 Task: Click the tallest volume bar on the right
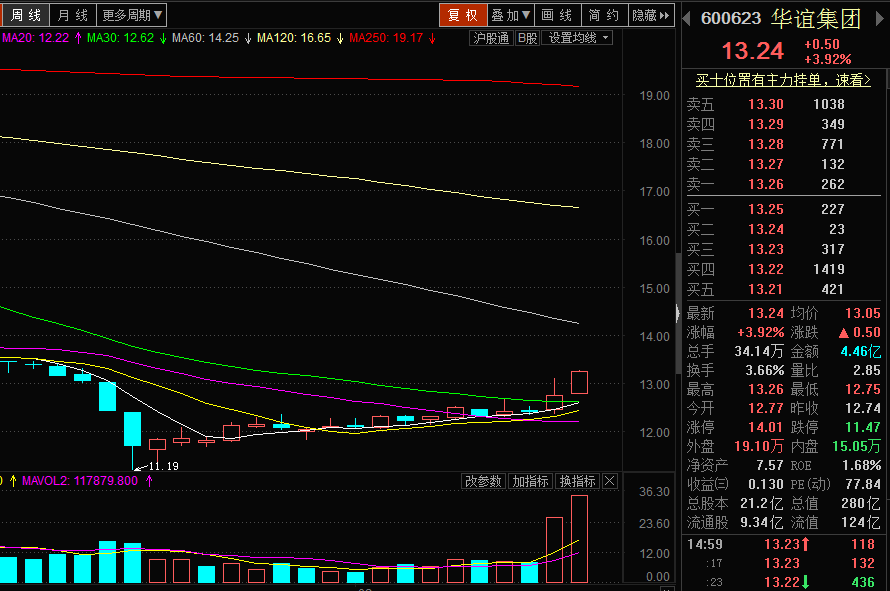tap(579, 538)
